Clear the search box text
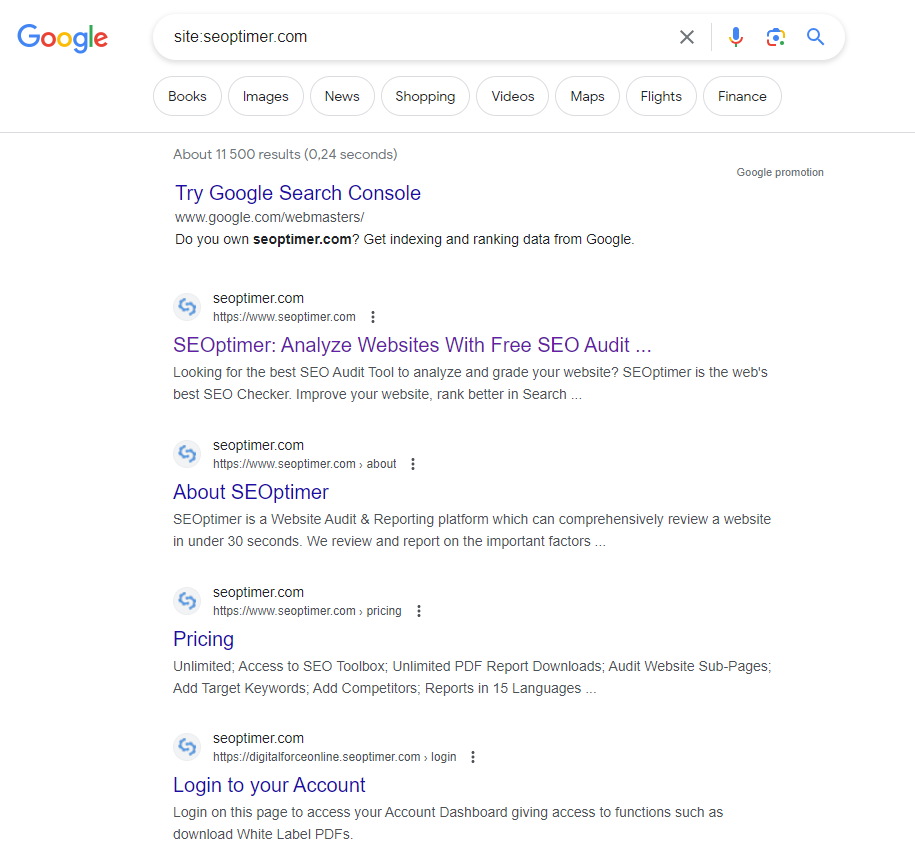 [x=687, y=37]
